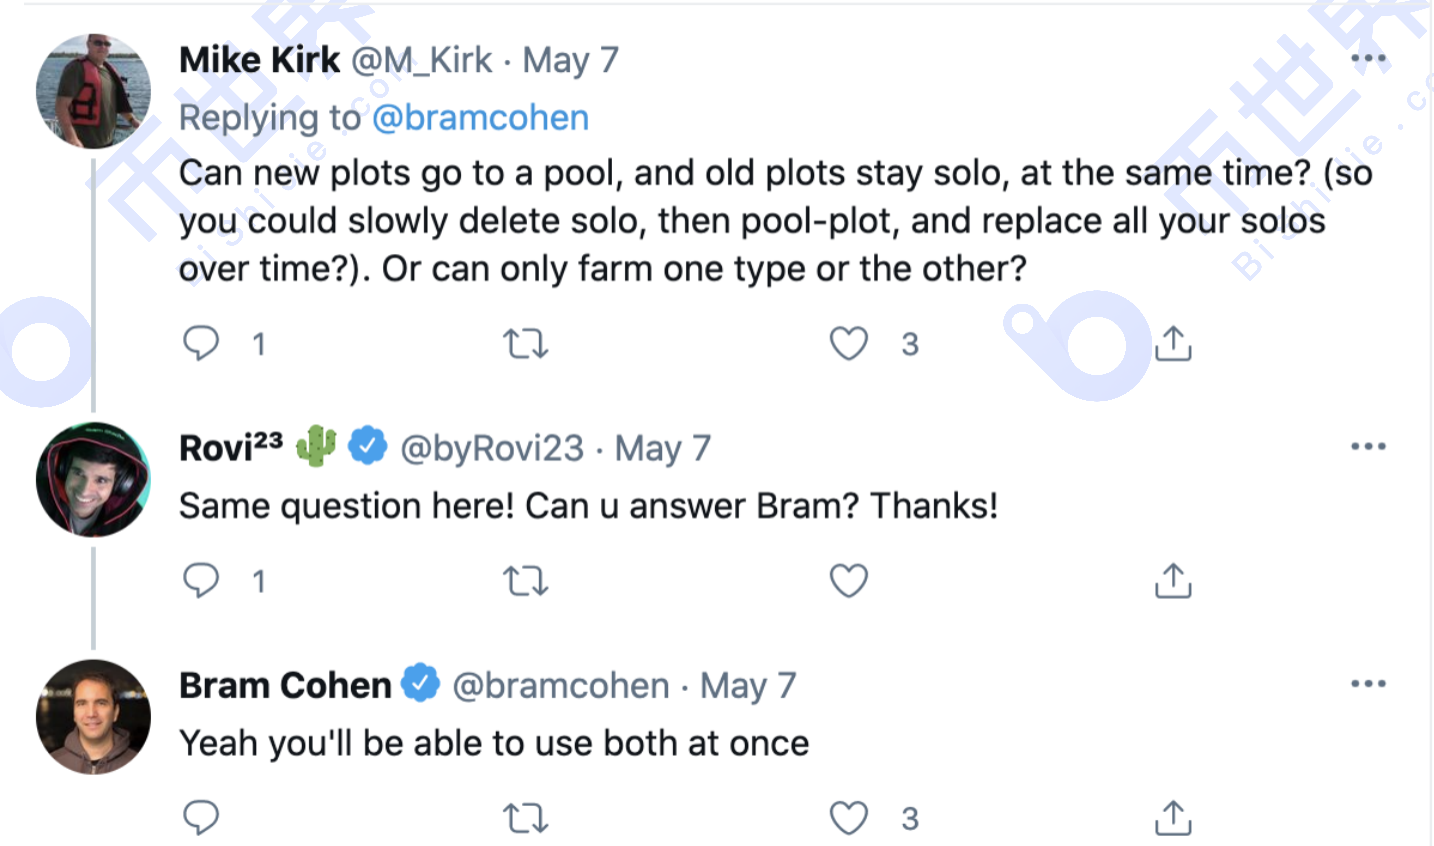
Task: Open Bram Cohen's profile name link
Action: [x=285, y=686]
